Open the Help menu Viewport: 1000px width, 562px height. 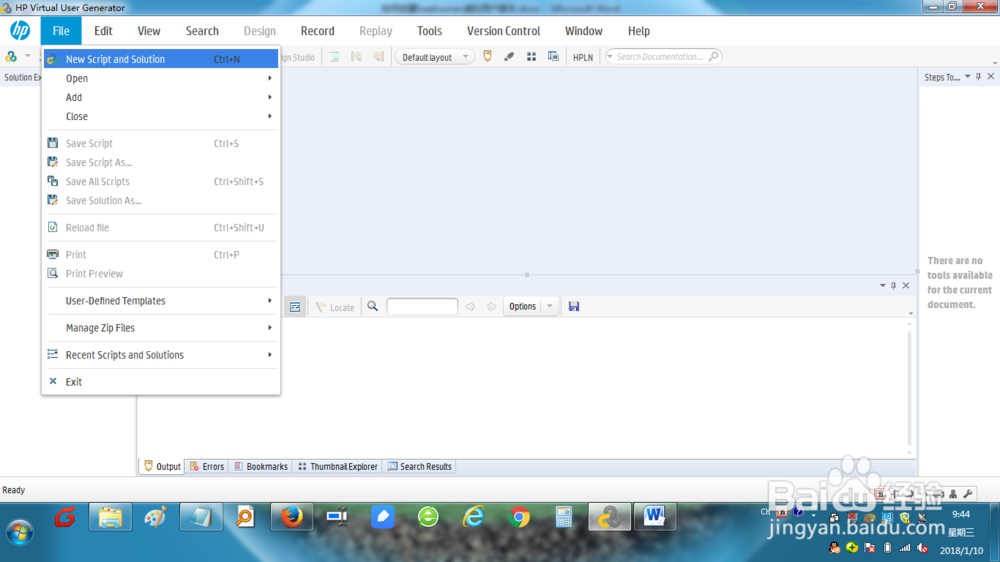click(x=638, y=31)
